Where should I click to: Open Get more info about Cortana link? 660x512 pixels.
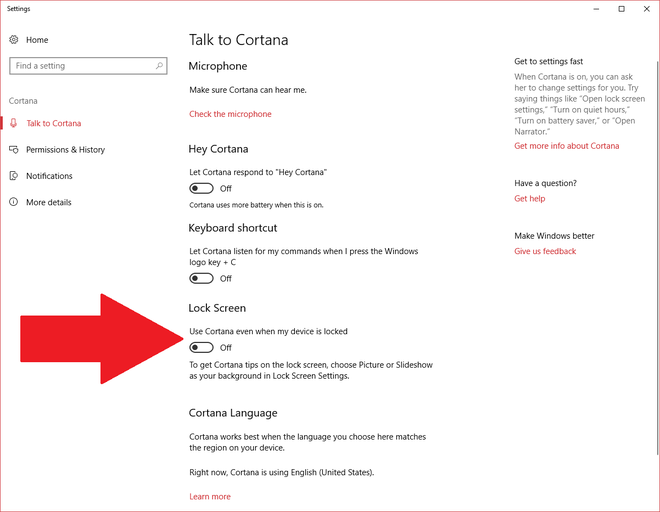(566, 146)
